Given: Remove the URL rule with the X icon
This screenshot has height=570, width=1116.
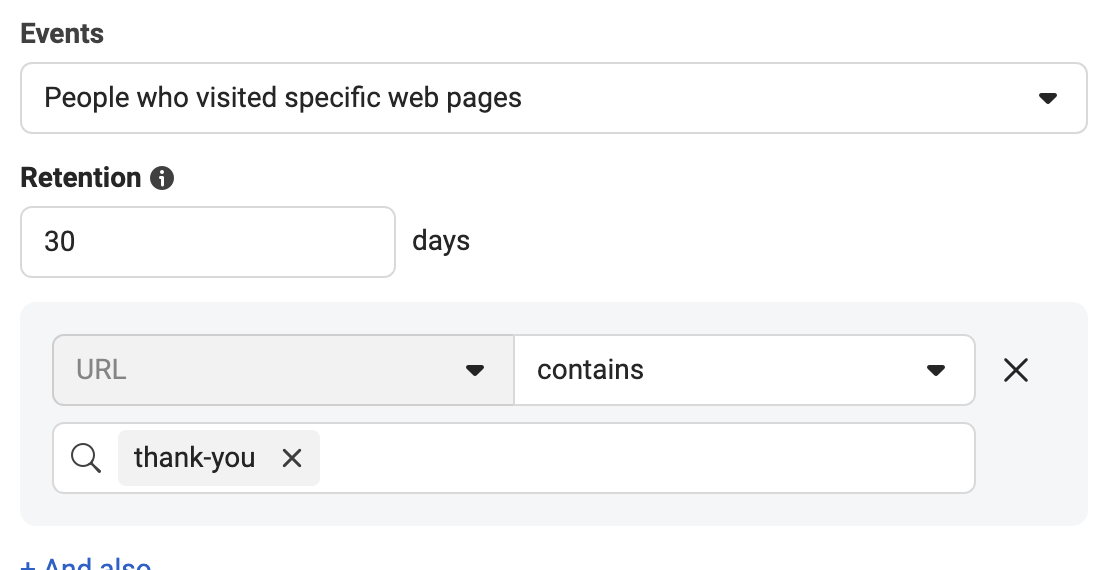Looking at the screenshot, I should (x=1016, y=370).
